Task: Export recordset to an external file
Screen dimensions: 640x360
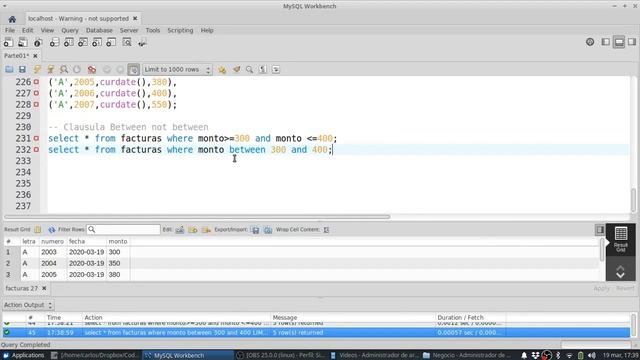Action: [256, 230]
